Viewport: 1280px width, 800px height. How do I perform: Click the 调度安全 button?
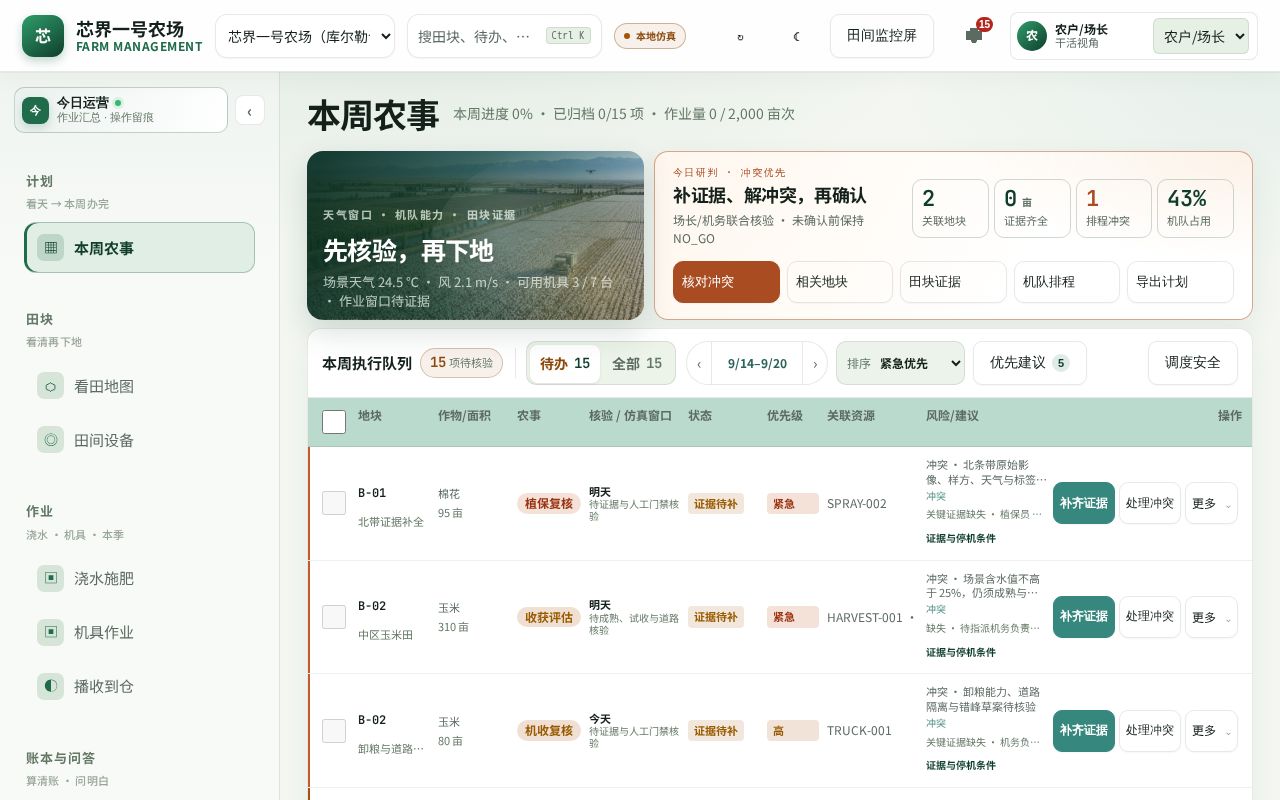pos(1193,363)
